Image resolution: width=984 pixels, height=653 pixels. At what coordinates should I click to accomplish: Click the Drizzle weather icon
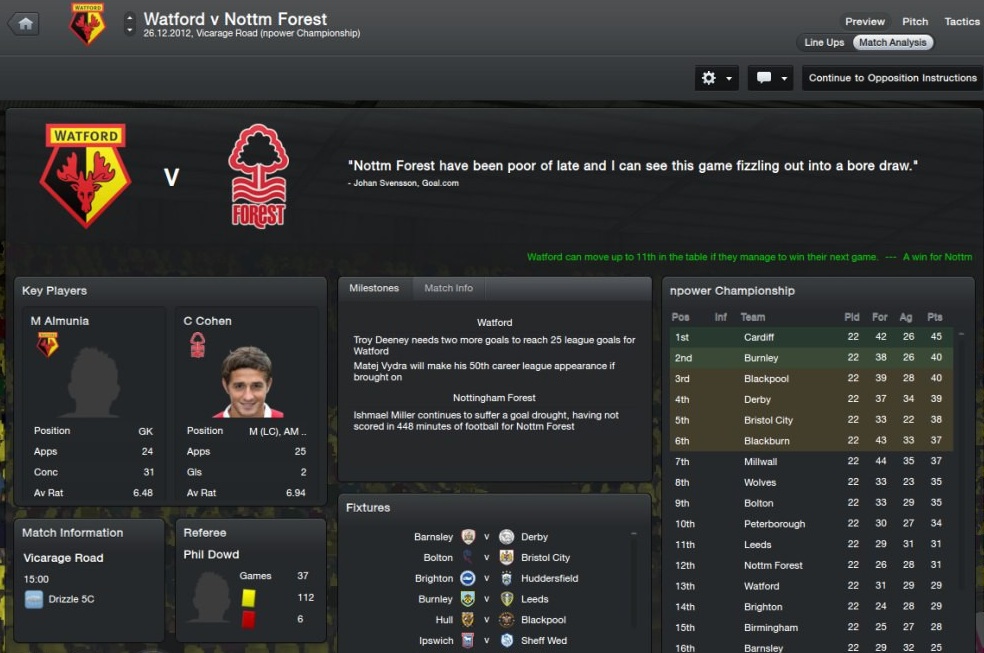coord(34,600)
